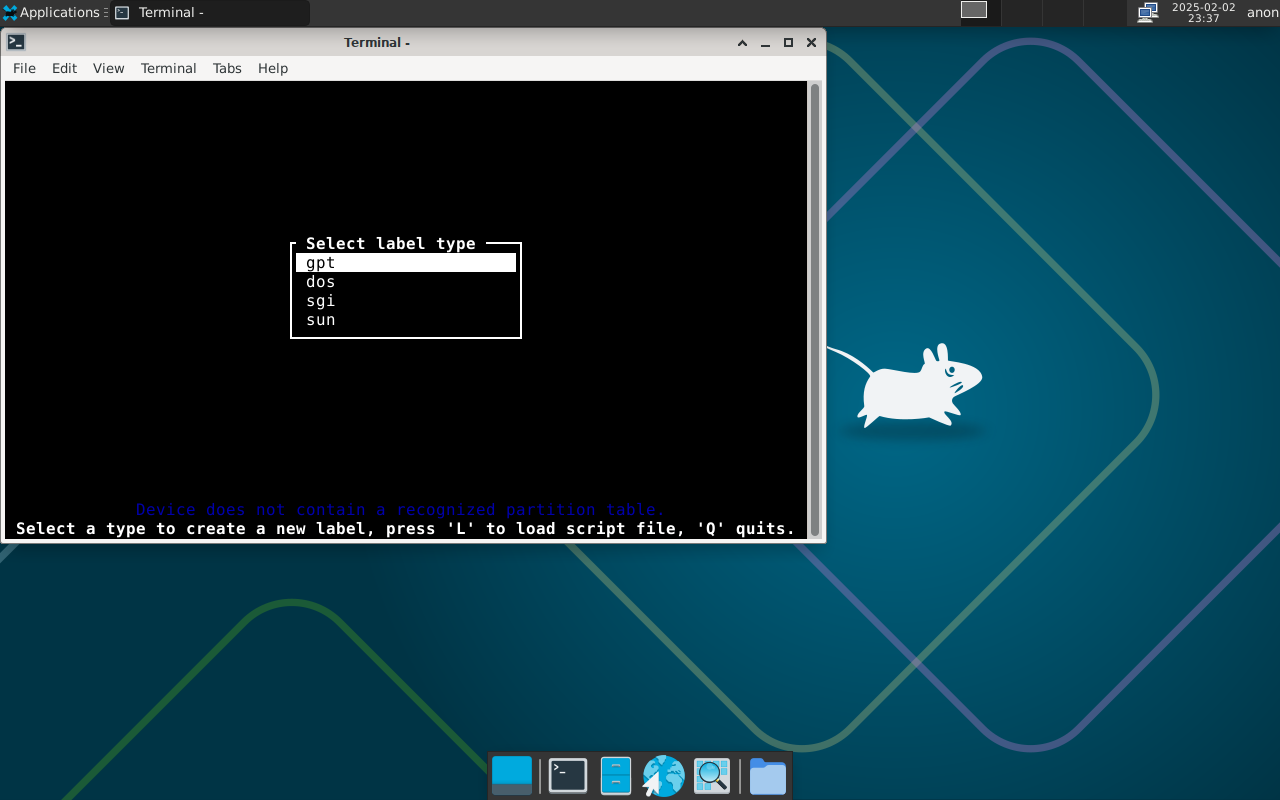Open the home folder icon in dock
The width and height of the screenshot is (1280, 800).
(767, 776)
